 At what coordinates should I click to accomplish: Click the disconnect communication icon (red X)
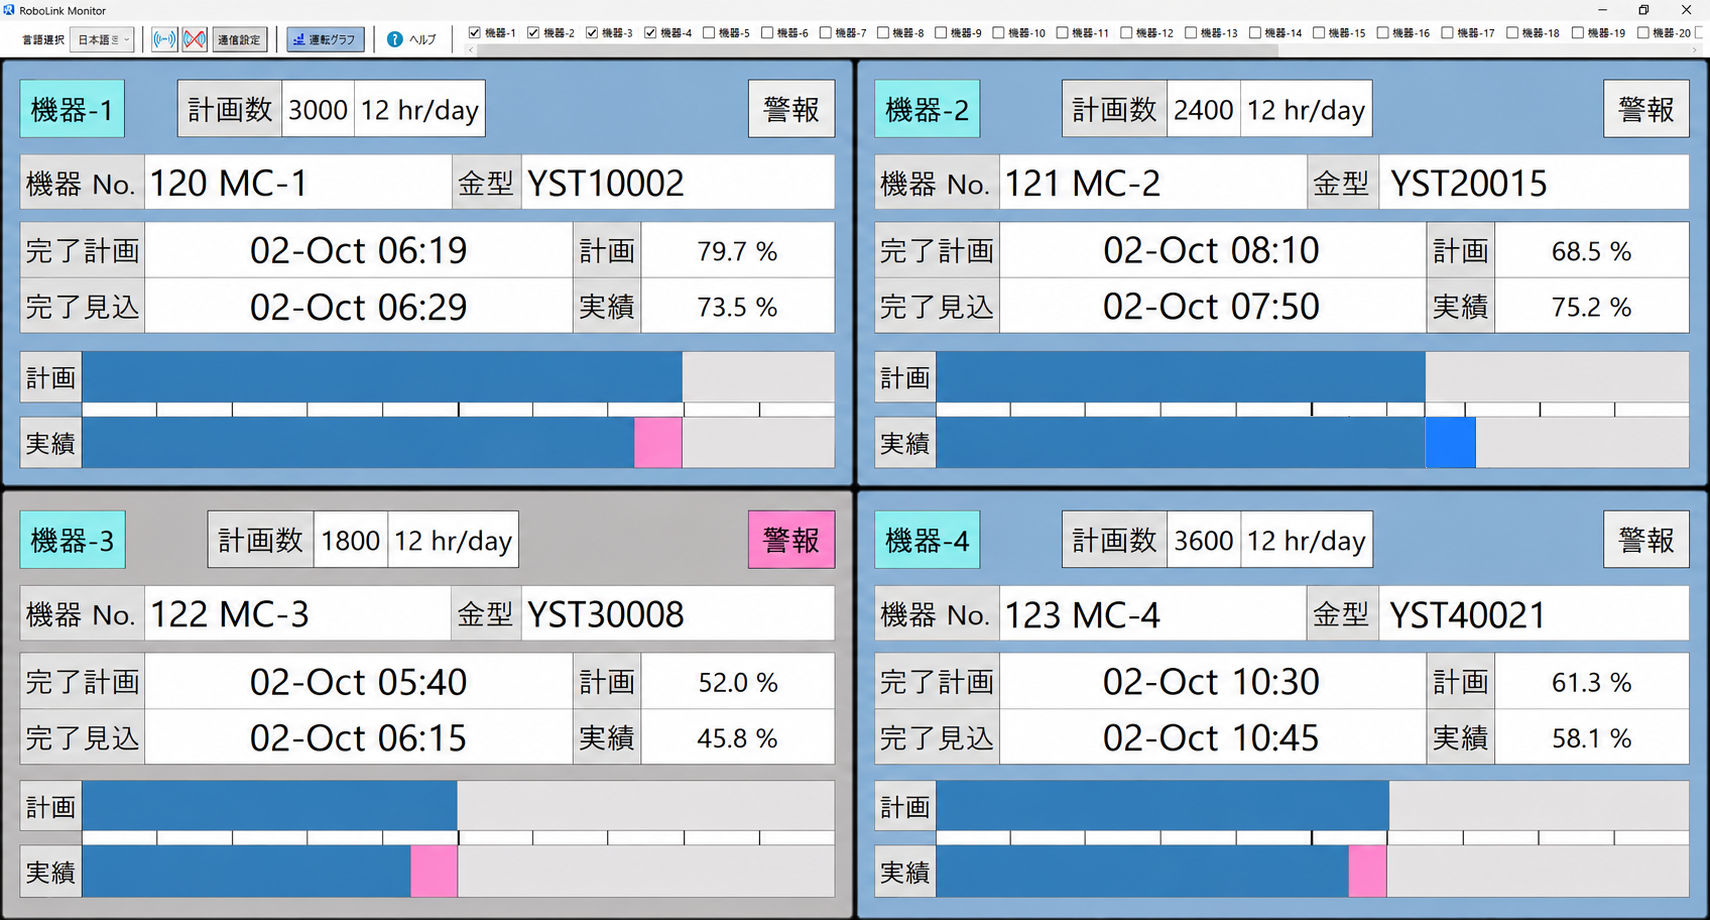tap(194, 39)
